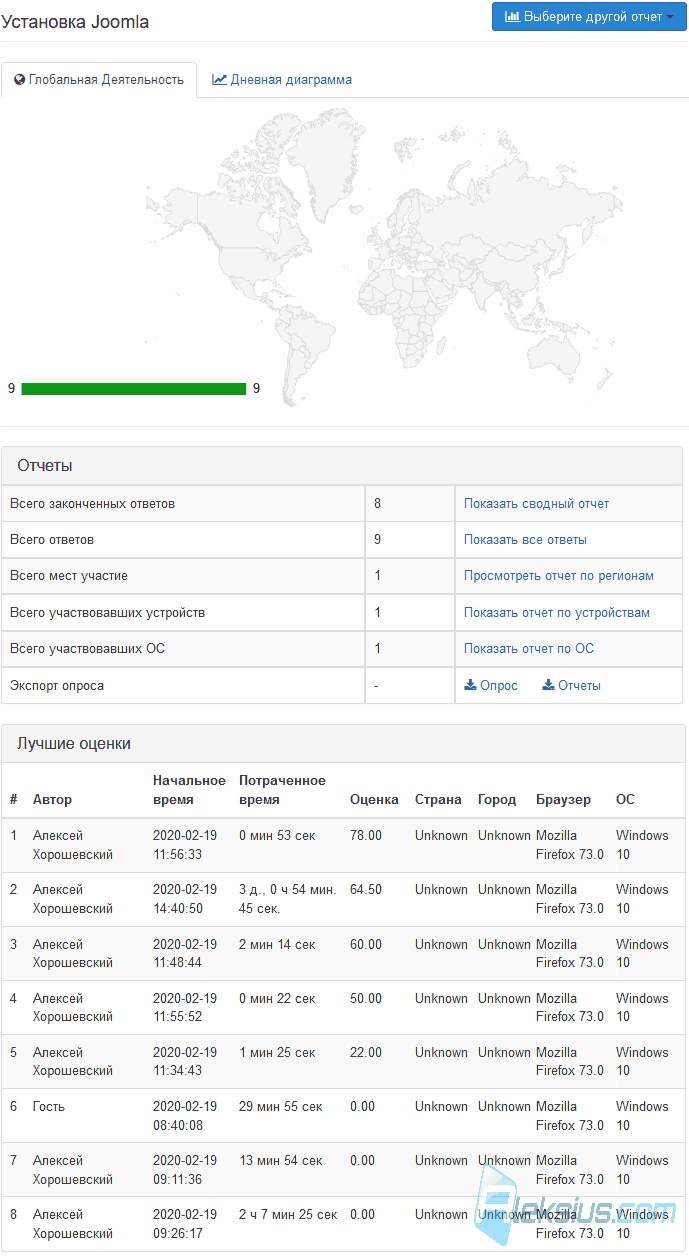Click the total answers count '9' in table
Screen dimensions: 689x1257
point(378,540)
